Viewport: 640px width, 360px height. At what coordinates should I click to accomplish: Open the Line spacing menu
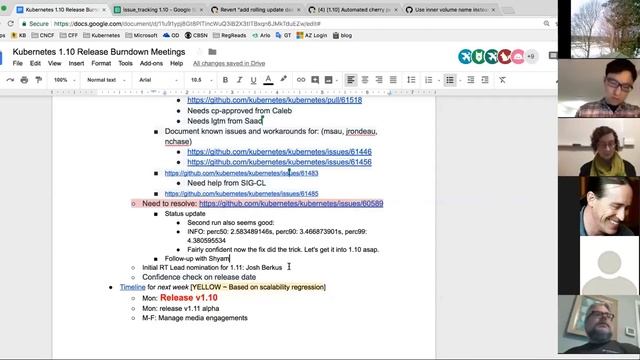[411, 80]
